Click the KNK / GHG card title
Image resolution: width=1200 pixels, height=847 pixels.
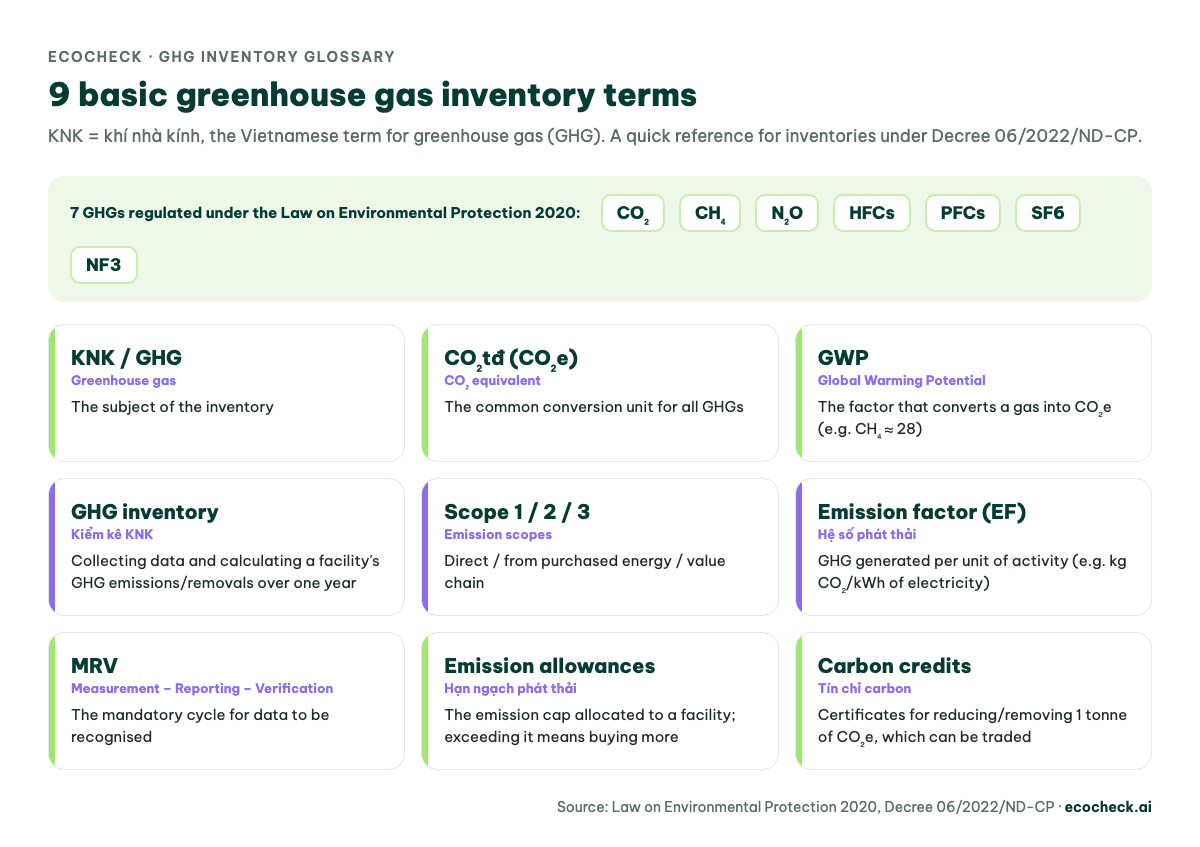[x=126, y=358]
